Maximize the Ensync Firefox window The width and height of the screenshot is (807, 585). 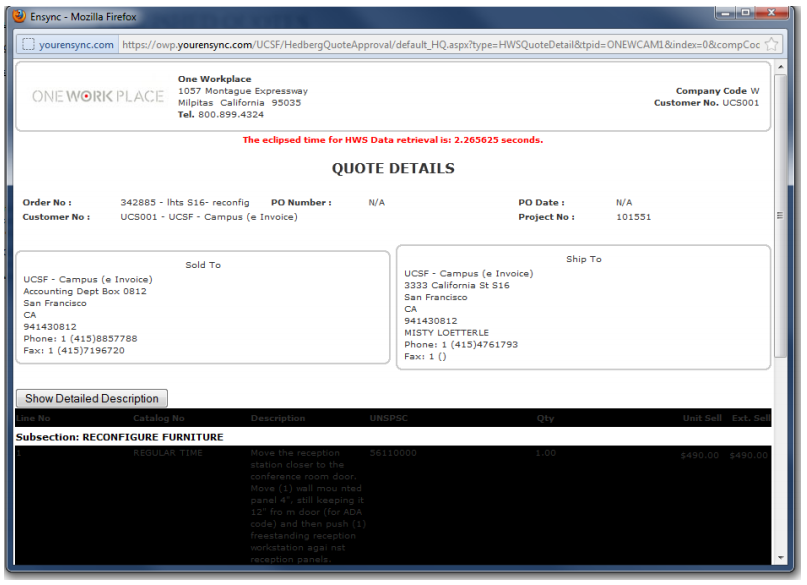745,13
